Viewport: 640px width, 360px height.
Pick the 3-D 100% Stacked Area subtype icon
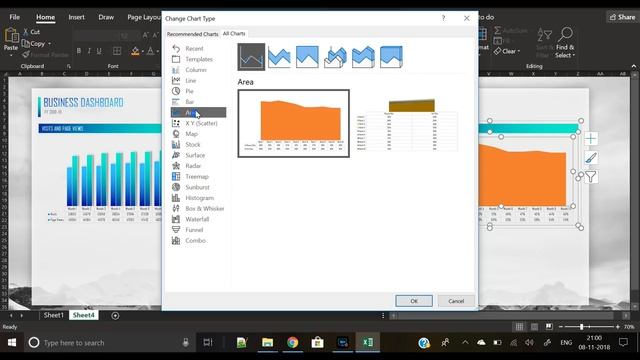click(391, 57)
